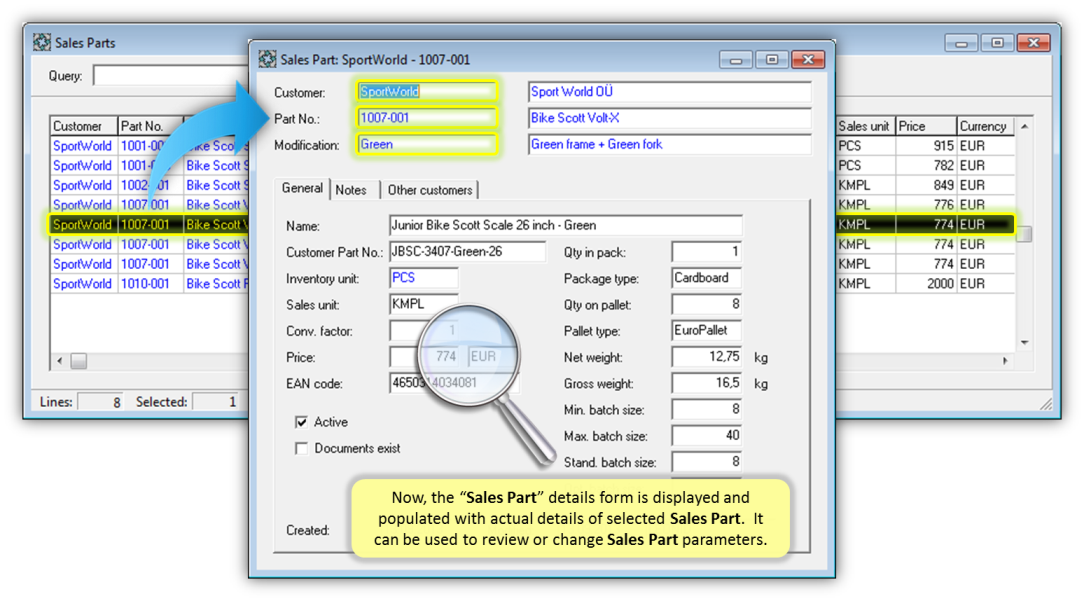Sort by the Price column header
The width and height of the screenshot is (1084, 601).
point(926,126)
